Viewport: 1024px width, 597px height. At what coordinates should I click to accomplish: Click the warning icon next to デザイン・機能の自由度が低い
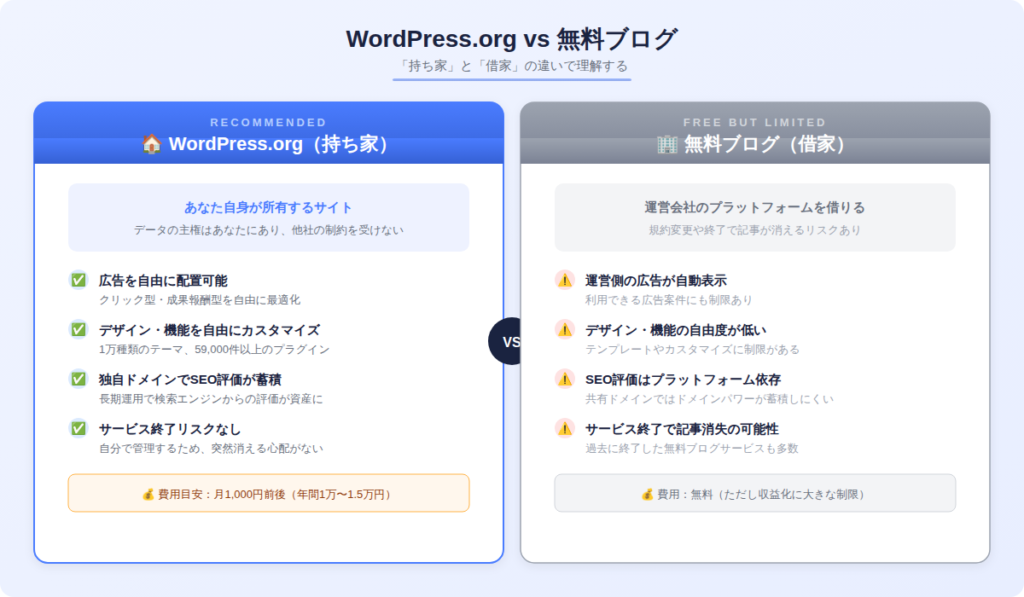tap(564, 329)
